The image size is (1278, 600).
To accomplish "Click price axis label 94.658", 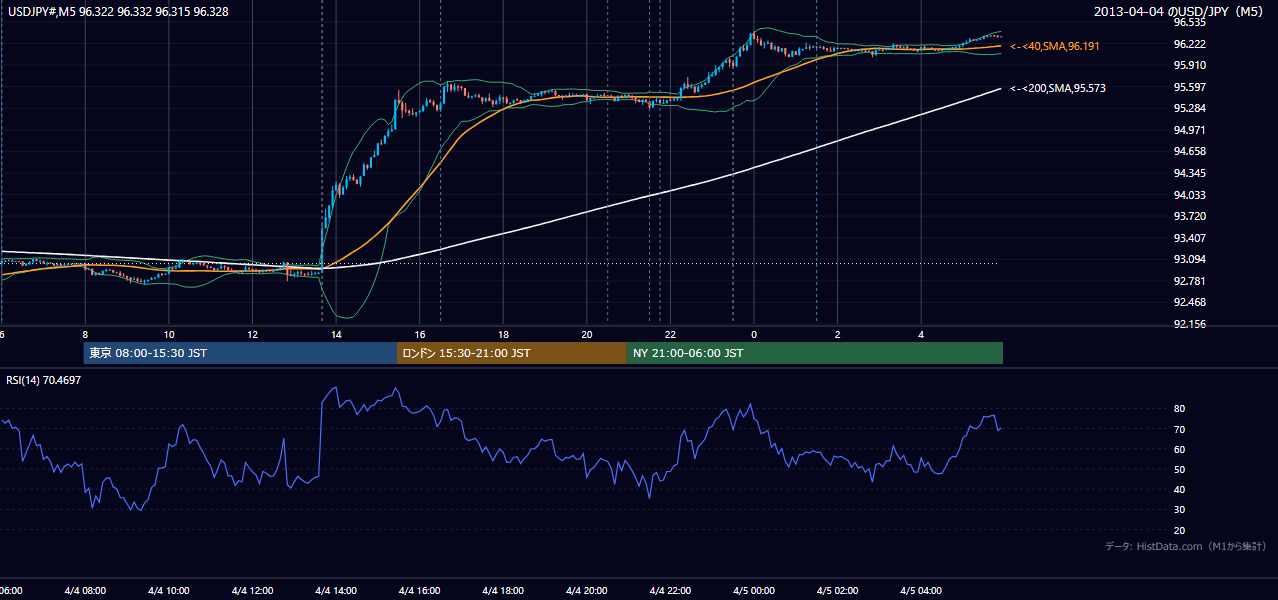I will (1189, 151).
